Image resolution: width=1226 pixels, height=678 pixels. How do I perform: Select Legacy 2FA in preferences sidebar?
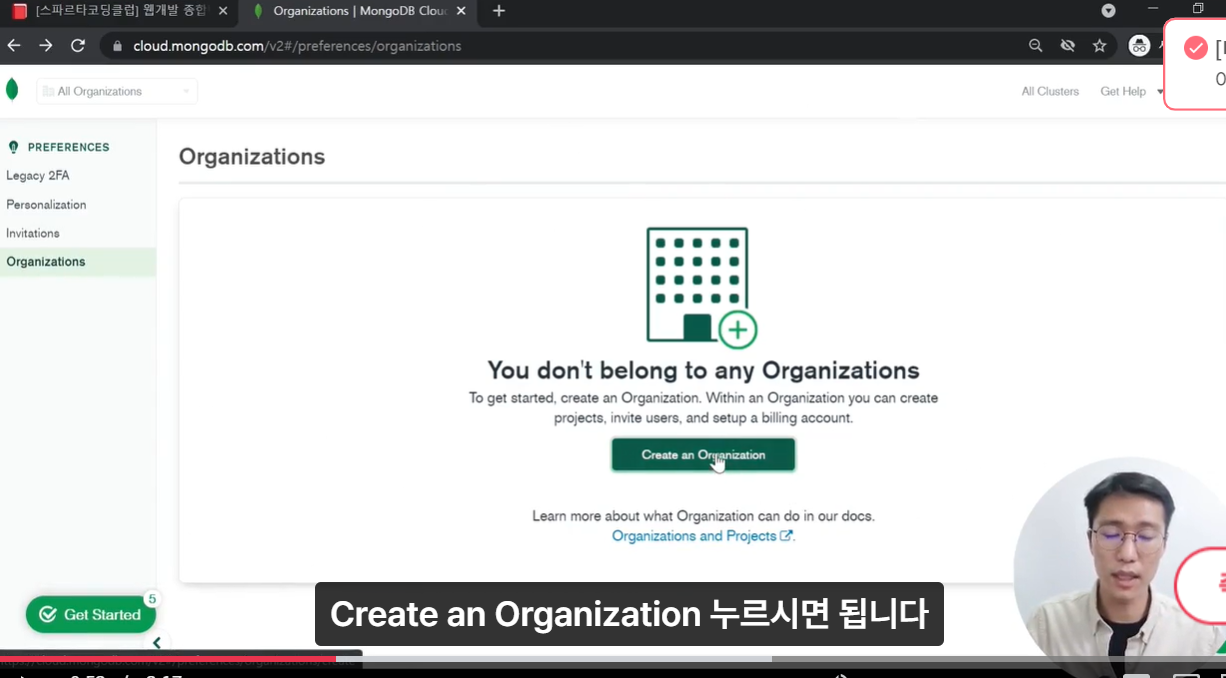[38, 175]
